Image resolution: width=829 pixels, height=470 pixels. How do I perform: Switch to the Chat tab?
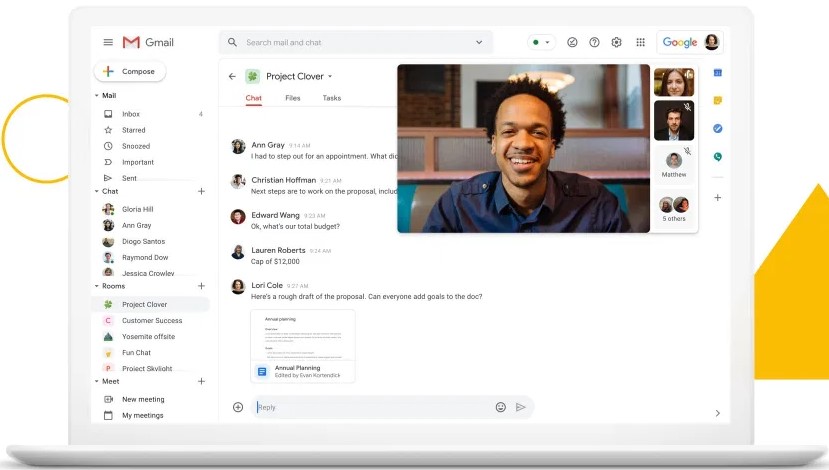(x=254, y=98)
